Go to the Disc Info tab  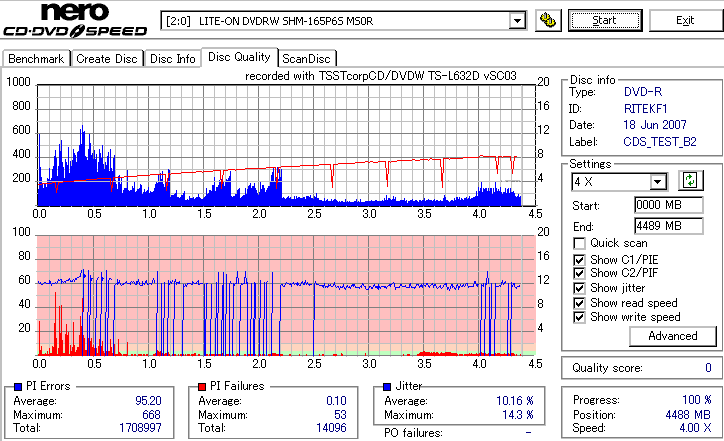[173, 59]
